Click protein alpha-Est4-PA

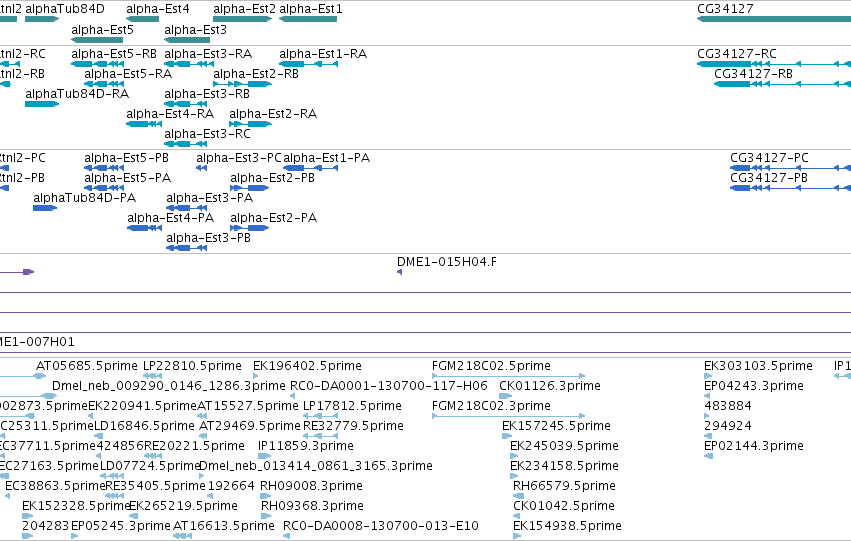point(144,228)
